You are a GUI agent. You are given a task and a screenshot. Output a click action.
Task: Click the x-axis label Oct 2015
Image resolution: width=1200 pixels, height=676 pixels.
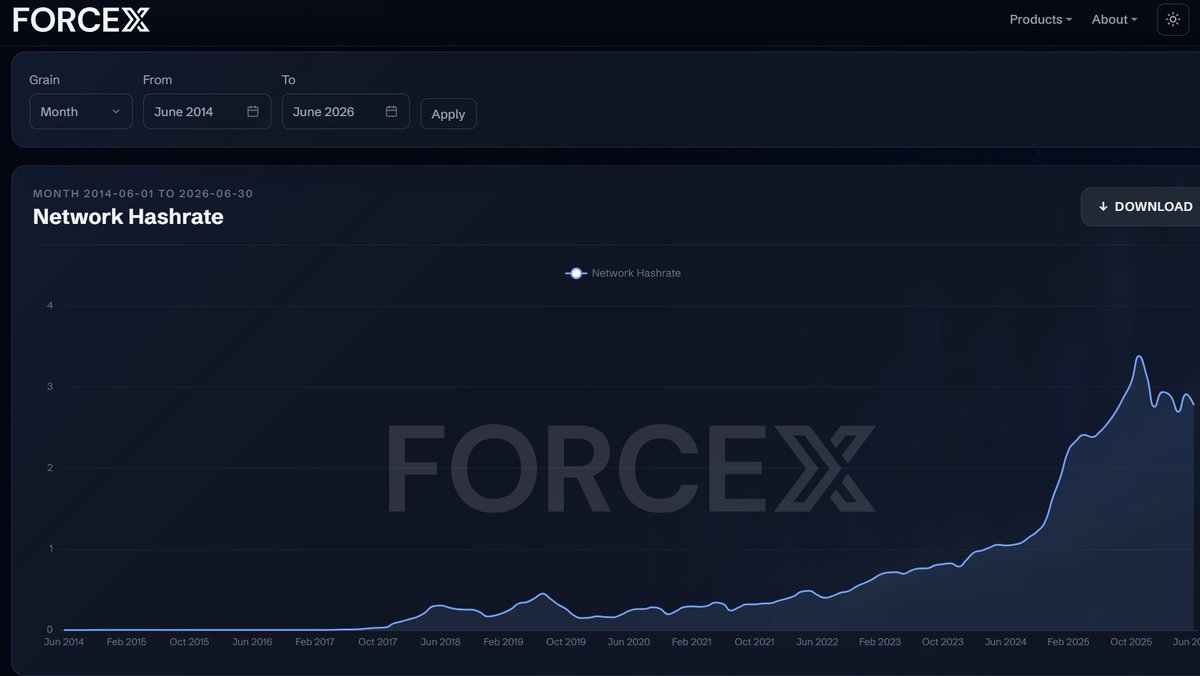point(188,642)
